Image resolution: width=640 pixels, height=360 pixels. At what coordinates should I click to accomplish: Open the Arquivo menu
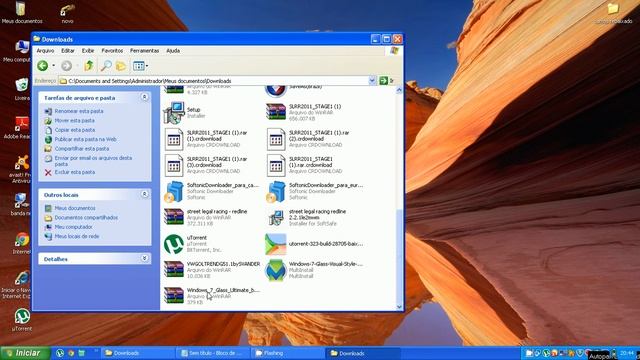45,51
